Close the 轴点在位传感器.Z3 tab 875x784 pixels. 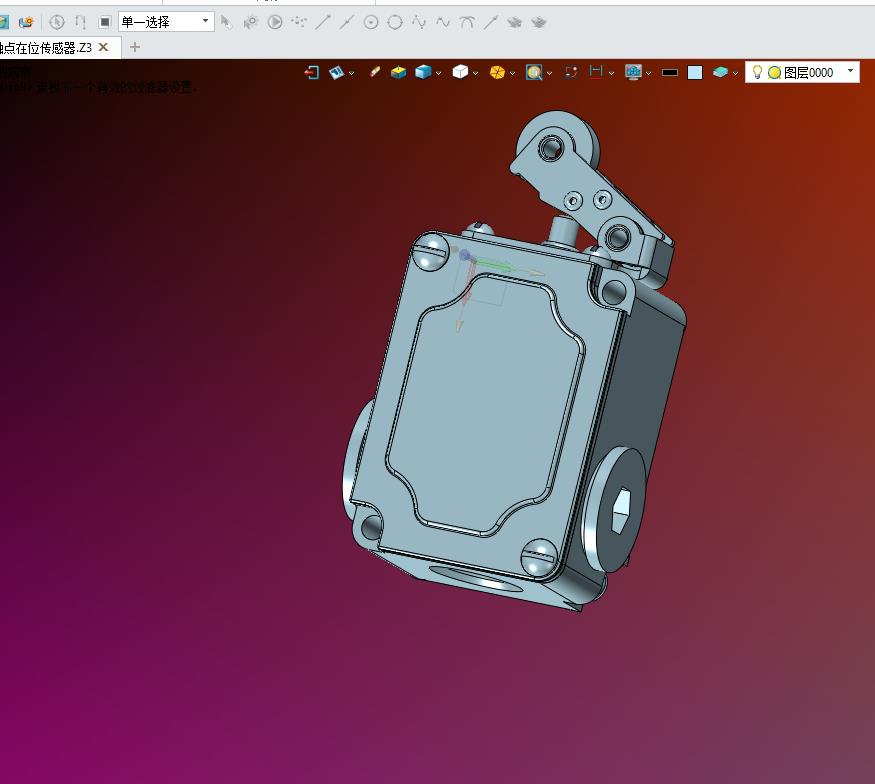point(103,47)
